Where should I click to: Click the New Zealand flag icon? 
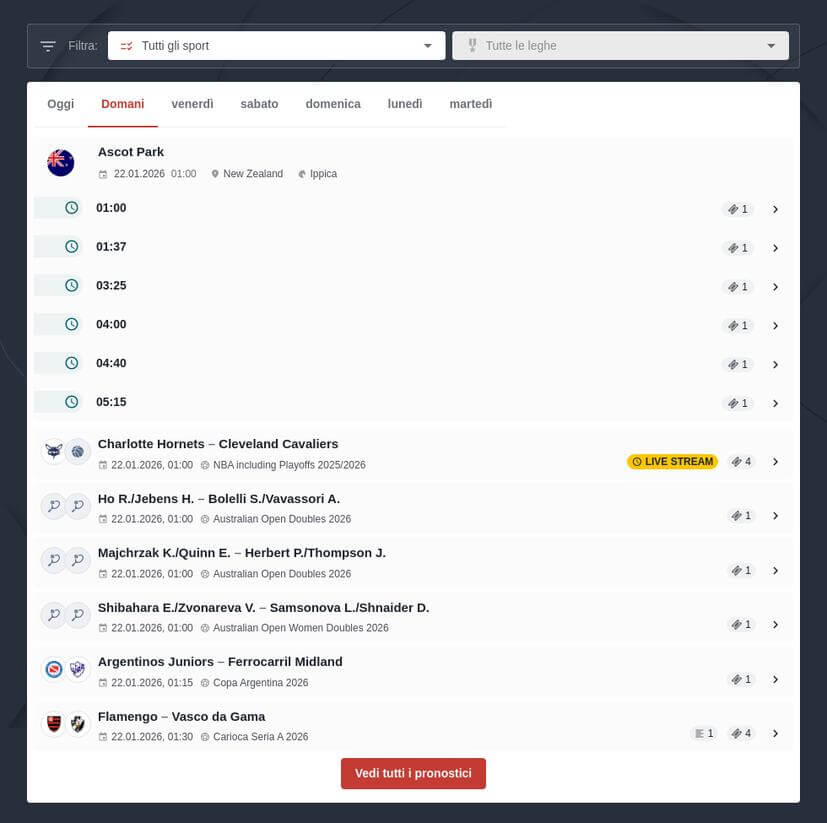tap(61, 162)
